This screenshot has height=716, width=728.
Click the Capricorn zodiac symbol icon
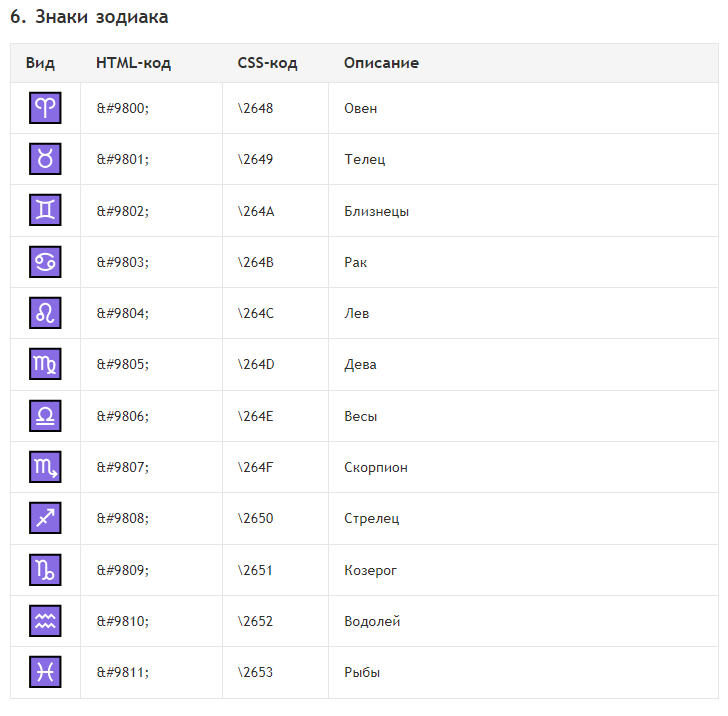45,570
